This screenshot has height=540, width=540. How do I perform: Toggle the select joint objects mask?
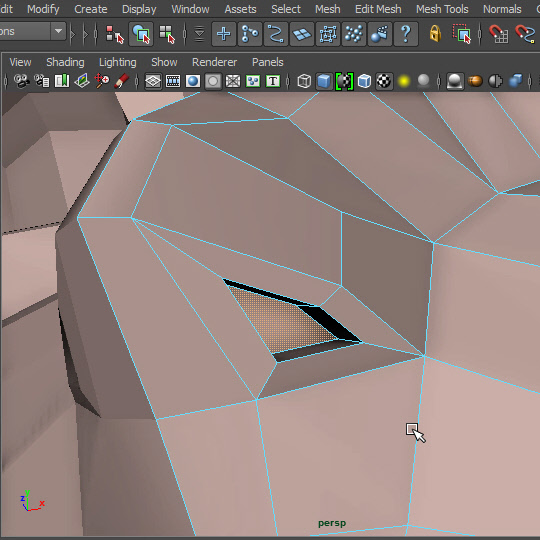click(x=250, y=34)
